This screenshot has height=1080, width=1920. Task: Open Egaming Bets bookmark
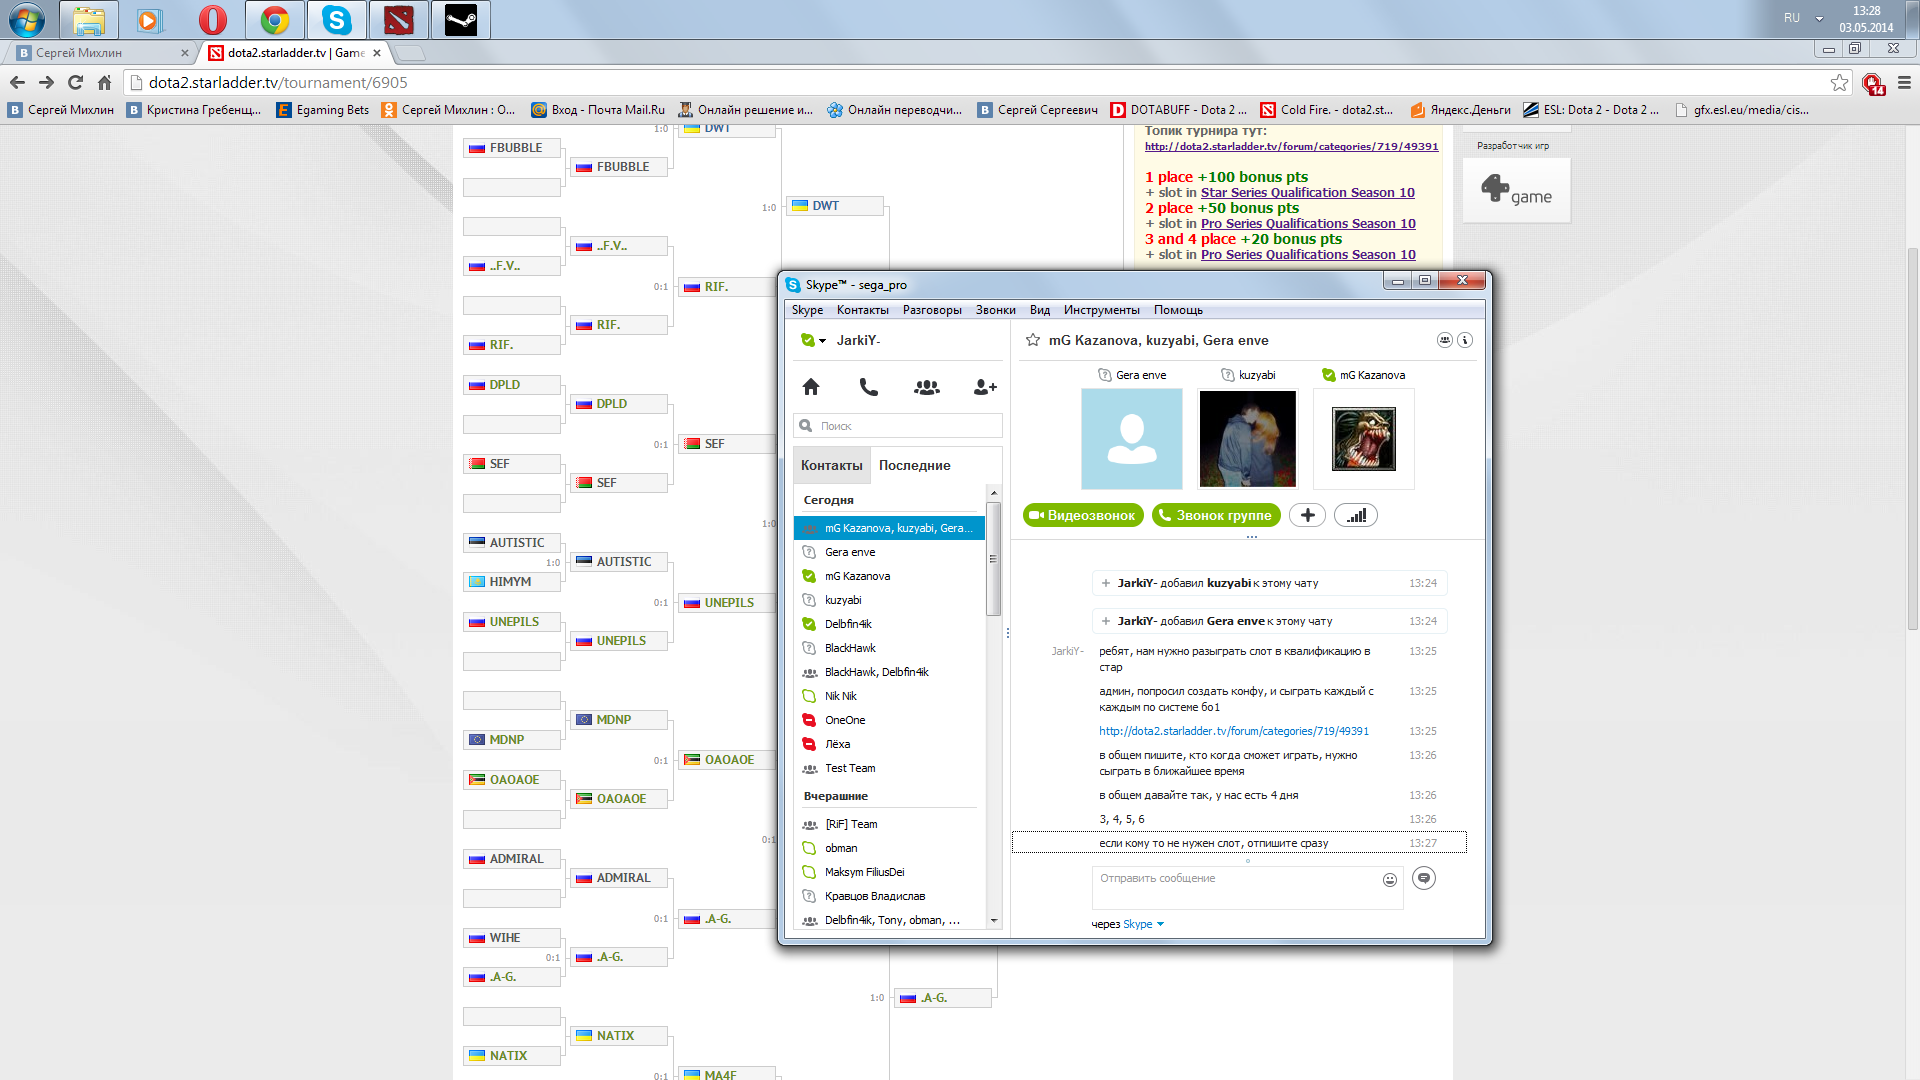[323, 110]
